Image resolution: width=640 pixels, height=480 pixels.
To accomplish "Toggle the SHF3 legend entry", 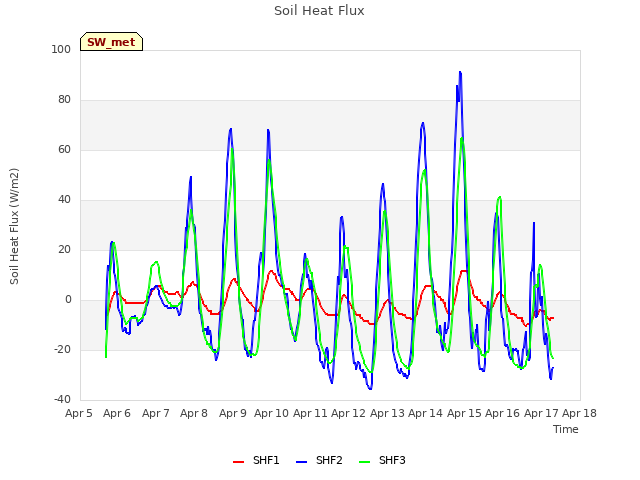I will pos(382,460).
